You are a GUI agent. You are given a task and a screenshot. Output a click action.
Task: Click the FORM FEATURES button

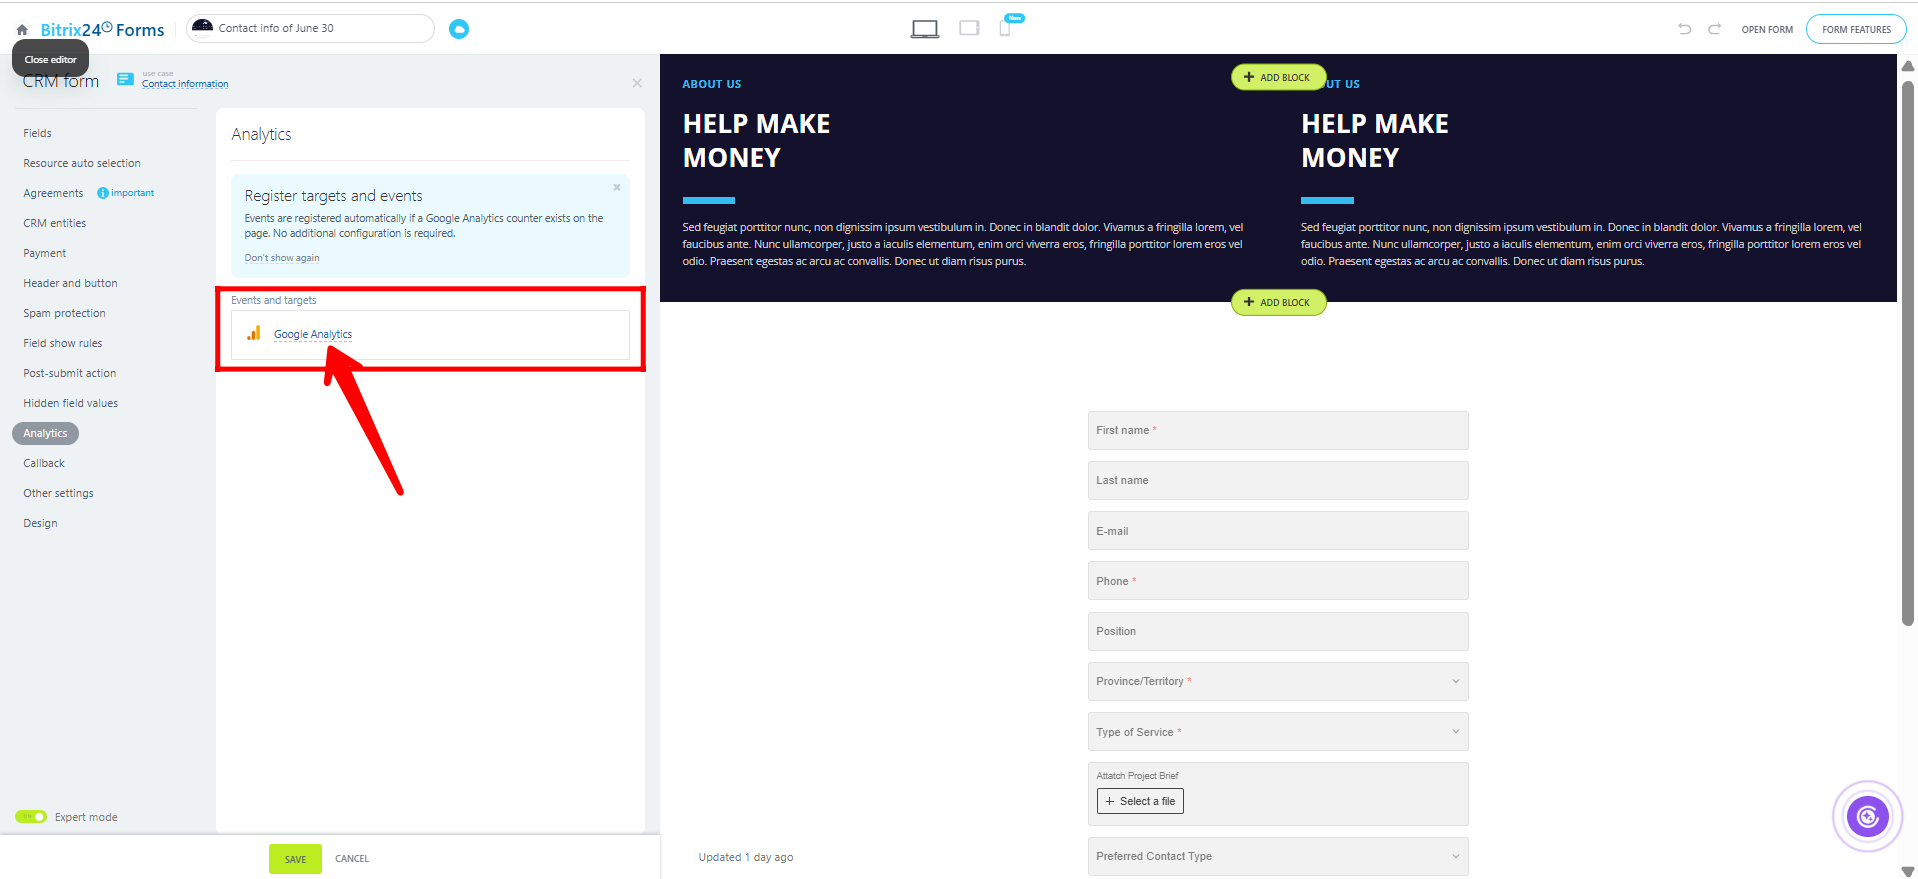click(1856, 29)
